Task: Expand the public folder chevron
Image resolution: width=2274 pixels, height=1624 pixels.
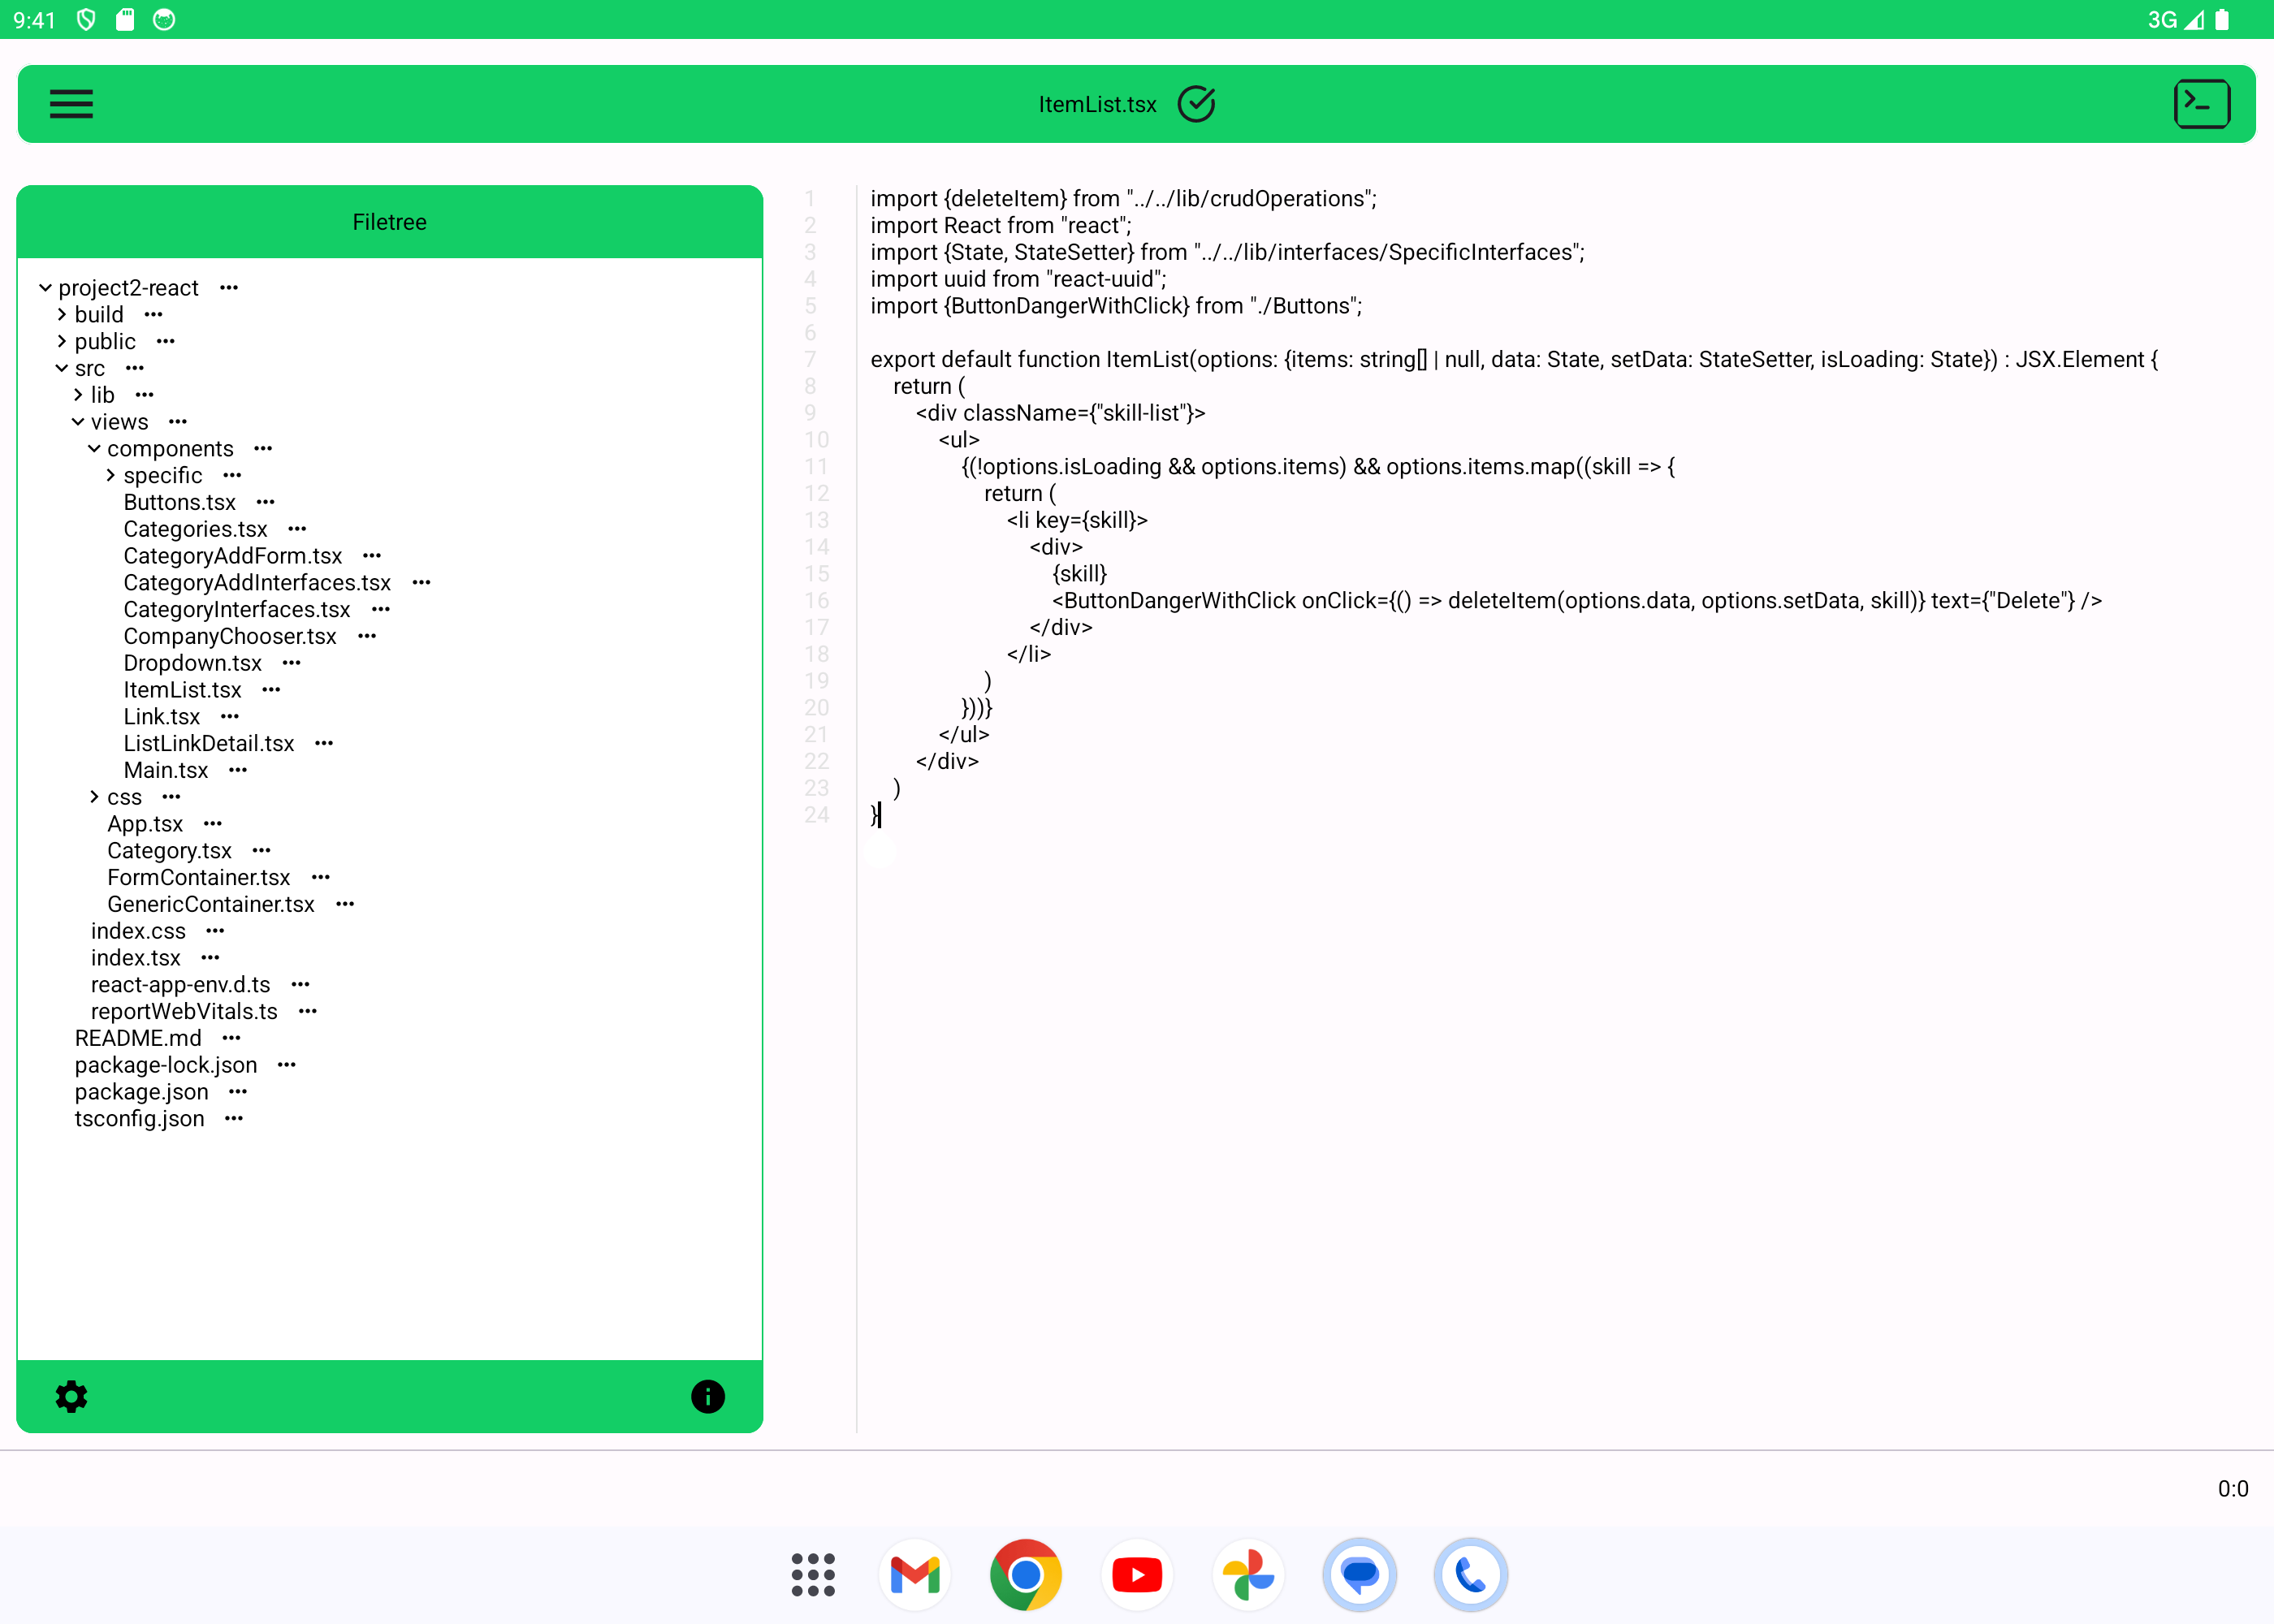Action: click(x=62, y=342)
